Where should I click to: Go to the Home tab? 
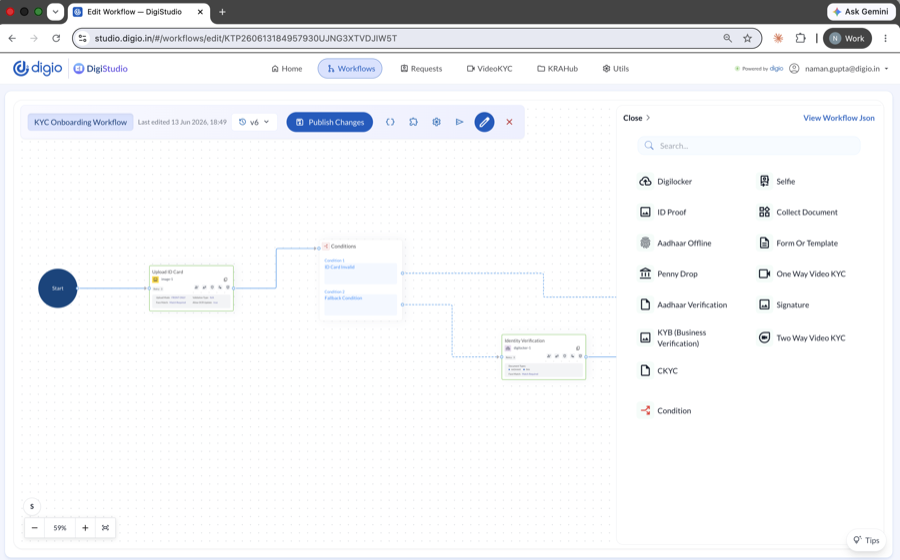(286, 68)
